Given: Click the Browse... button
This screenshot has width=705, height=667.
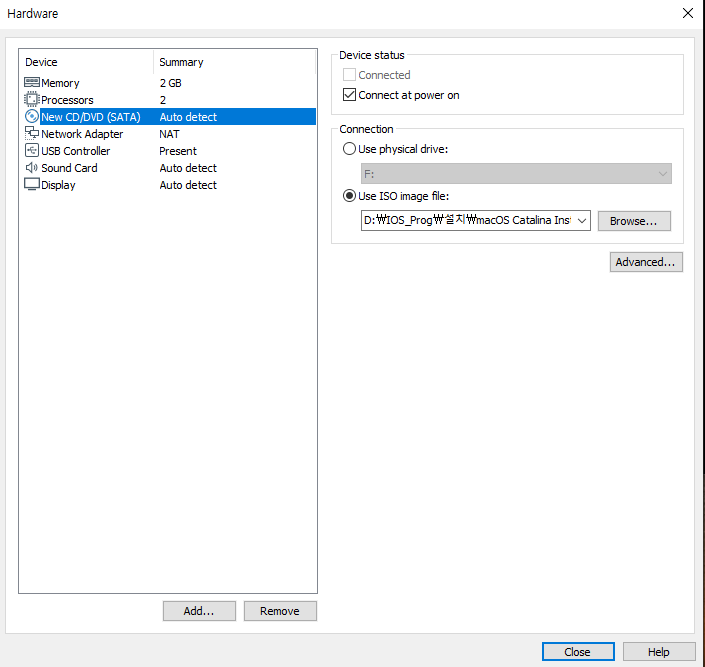Looking at the screenshot, I should coord(634,221).
